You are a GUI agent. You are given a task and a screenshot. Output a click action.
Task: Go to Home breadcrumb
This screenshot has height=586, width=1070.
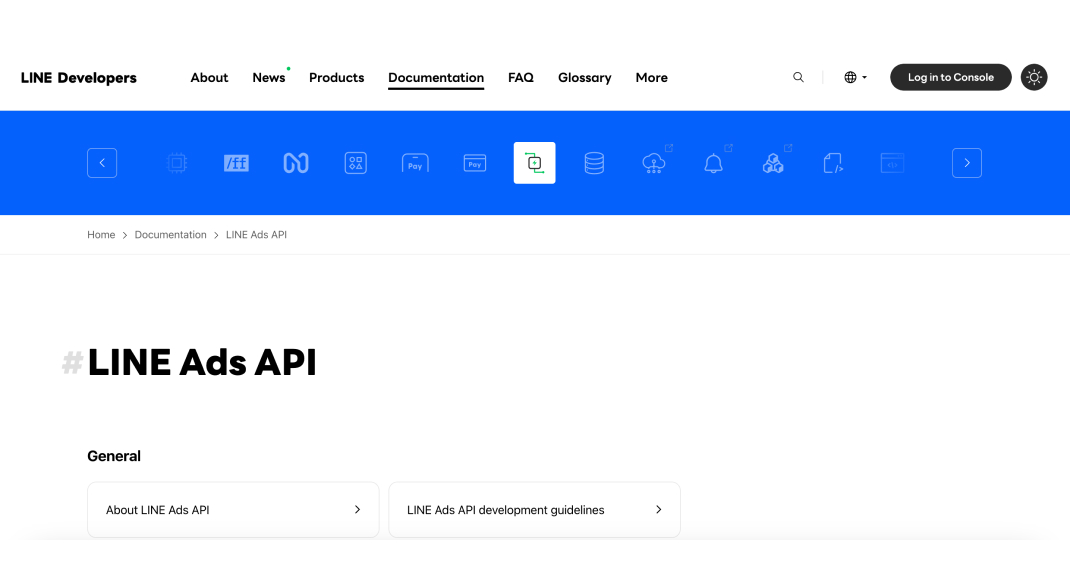pos(101,235)
